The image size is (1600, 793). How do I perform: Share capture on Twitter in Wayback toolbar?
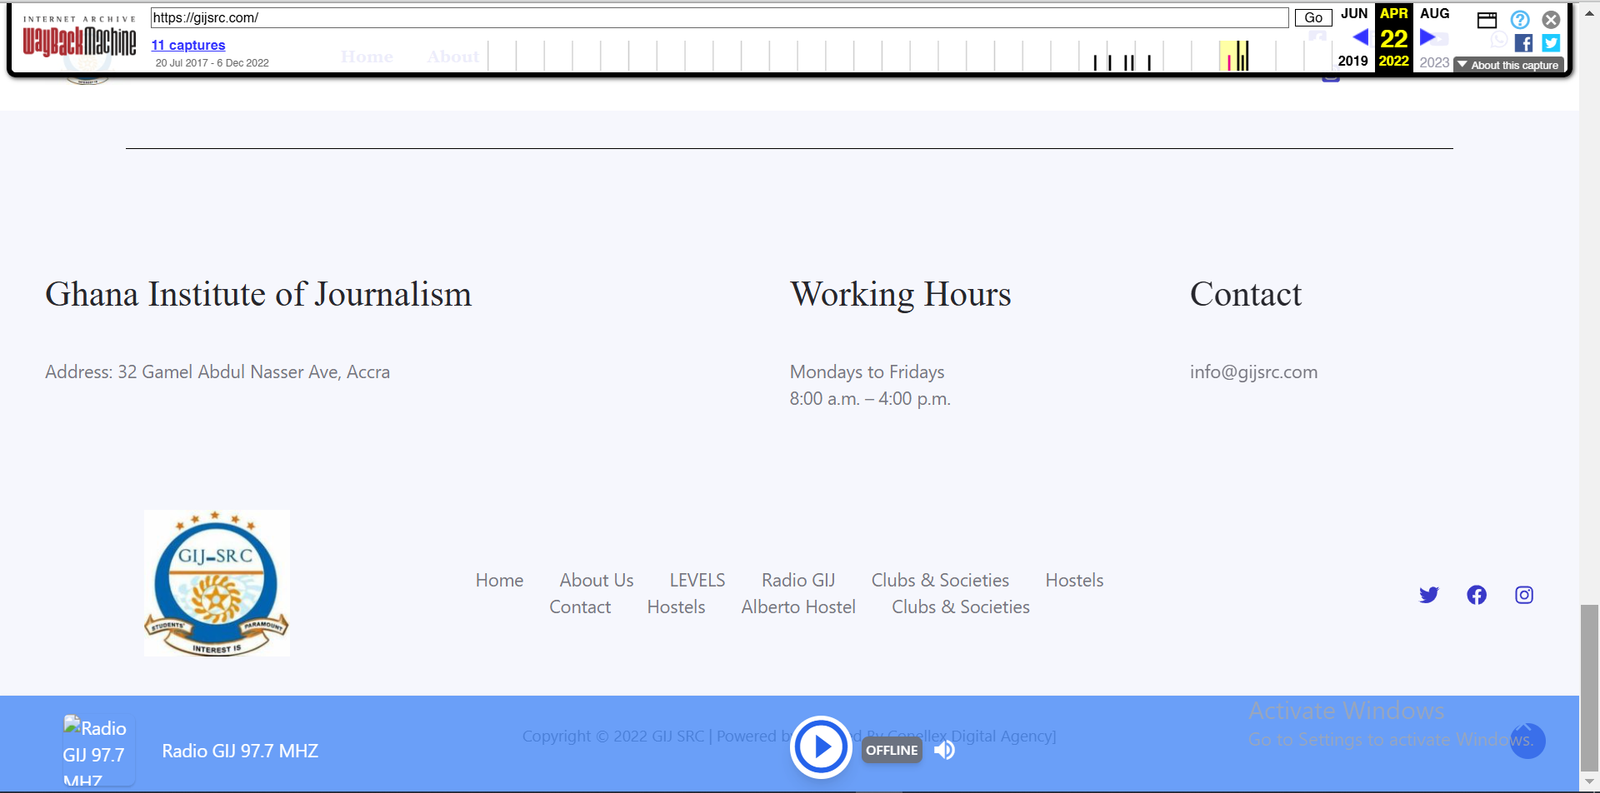(1550, 43)
